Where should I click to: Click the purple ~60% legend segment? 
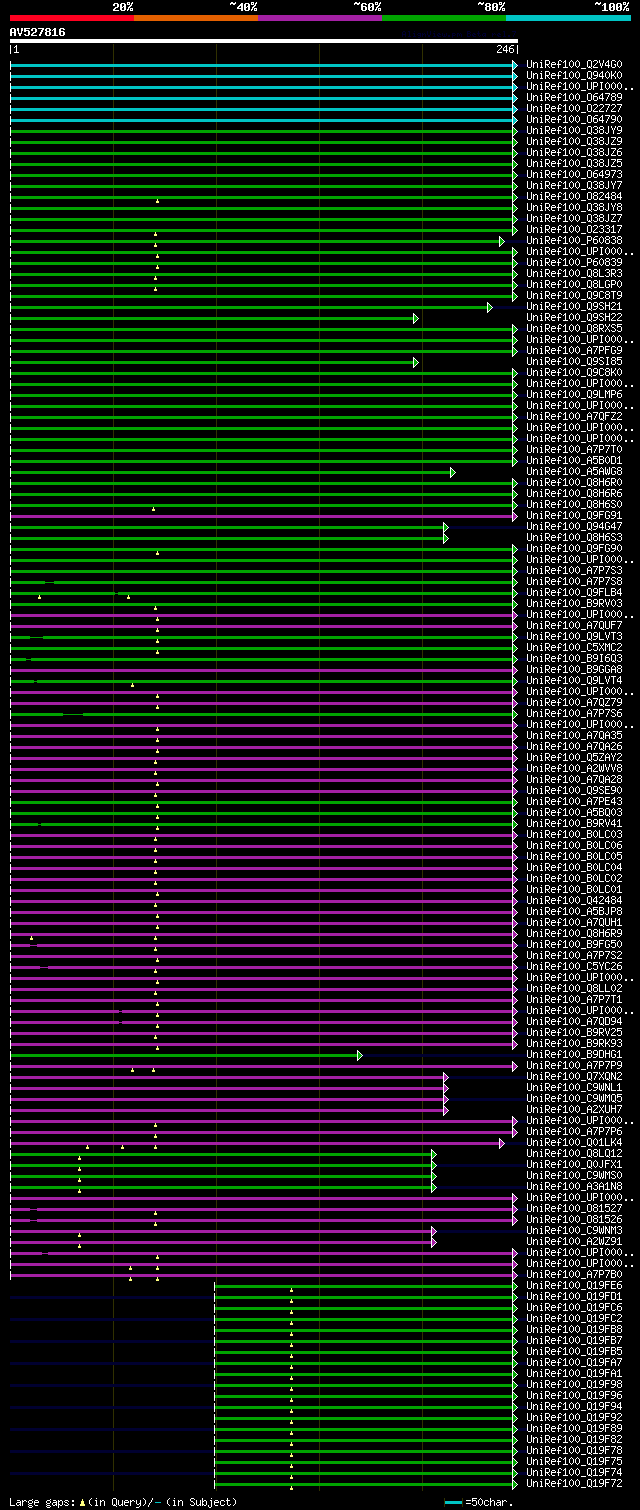point(320,18)
